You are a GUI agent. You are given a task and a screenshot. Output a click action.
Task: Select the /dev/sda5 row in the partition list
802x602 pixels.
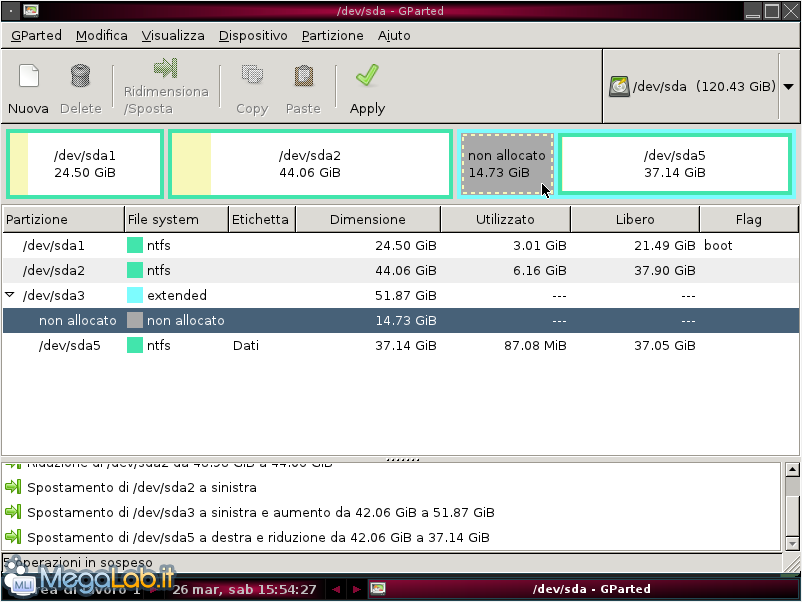click(401, 346)
